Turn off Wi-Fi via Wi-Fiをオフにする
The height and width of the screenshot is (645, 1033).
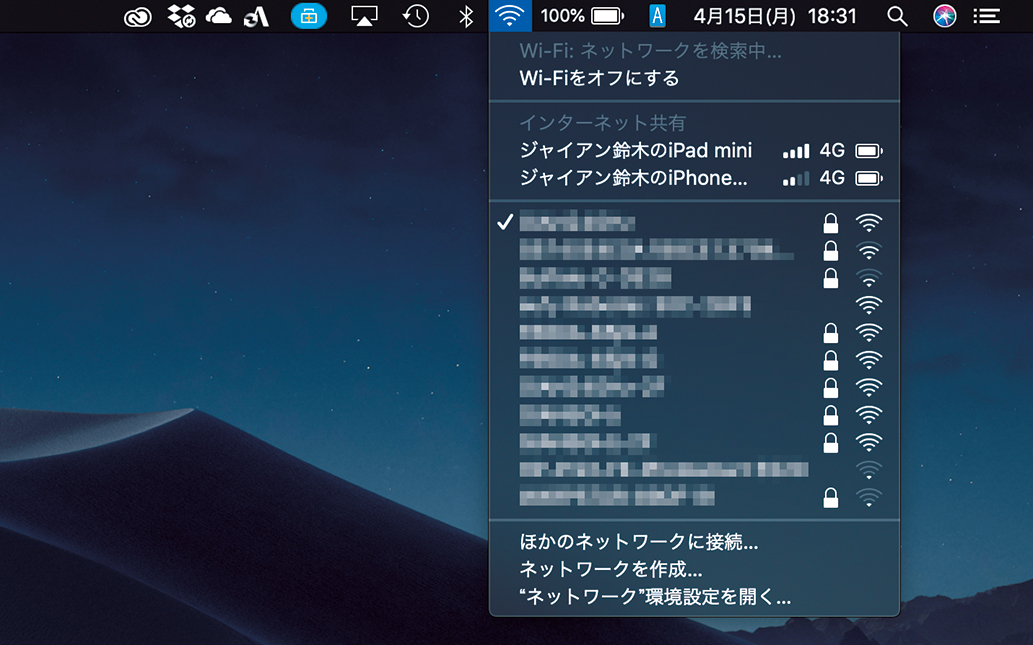pyautogui.click(x=599, y=78)
